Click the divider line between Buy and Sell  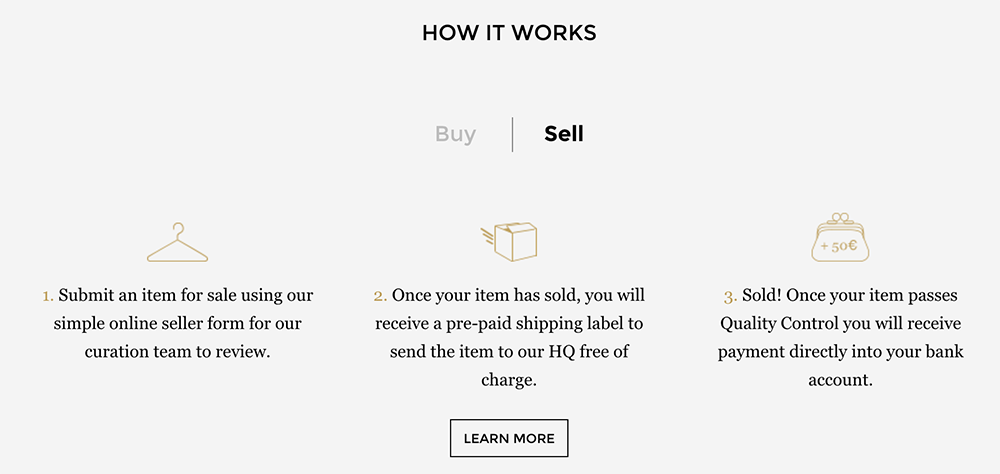click(512, 135)
